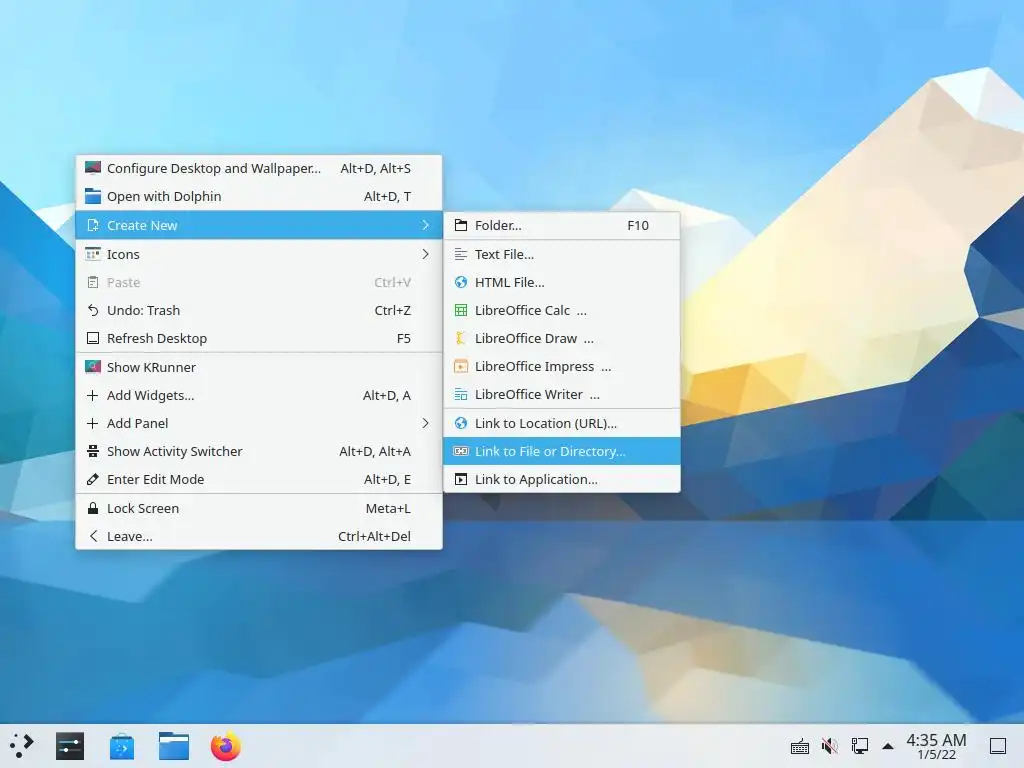Expand the hidden system tray icons arrow

pyautogui.click(x=888, y=746)
